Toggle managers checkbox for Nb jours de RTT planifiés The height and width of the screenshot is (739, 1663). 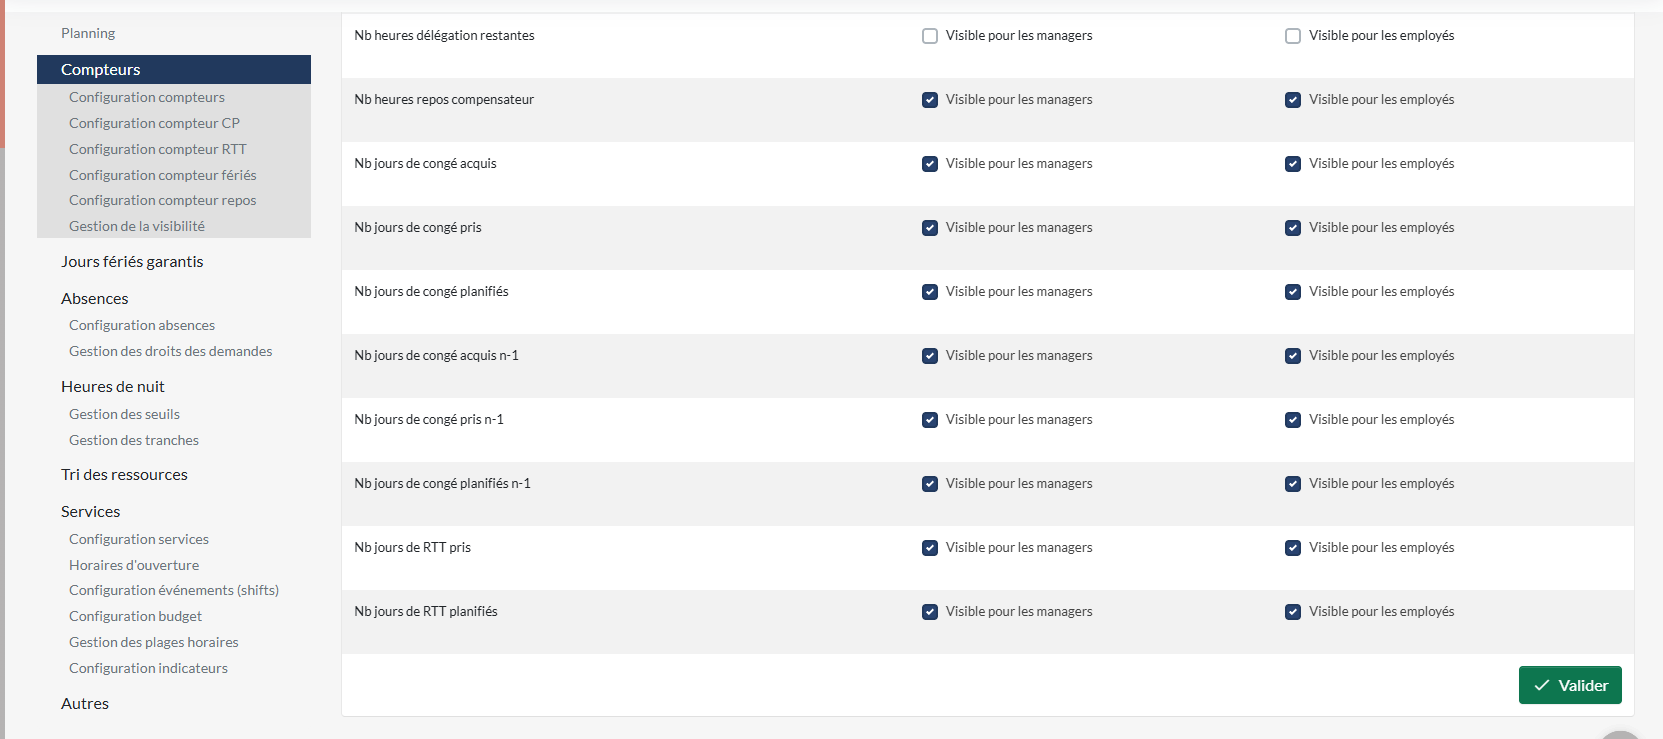click(x=930, y=612)
